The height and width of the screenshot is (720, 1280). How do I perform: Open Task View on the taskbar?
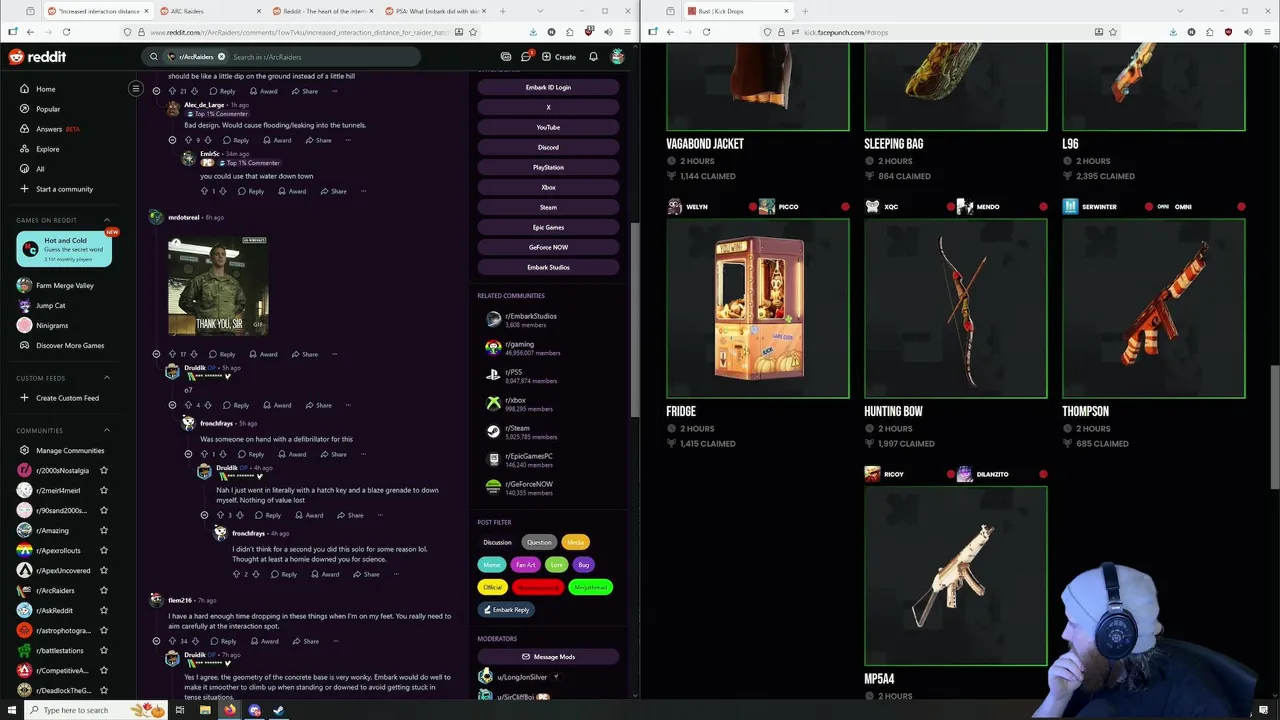pos(180,710)
